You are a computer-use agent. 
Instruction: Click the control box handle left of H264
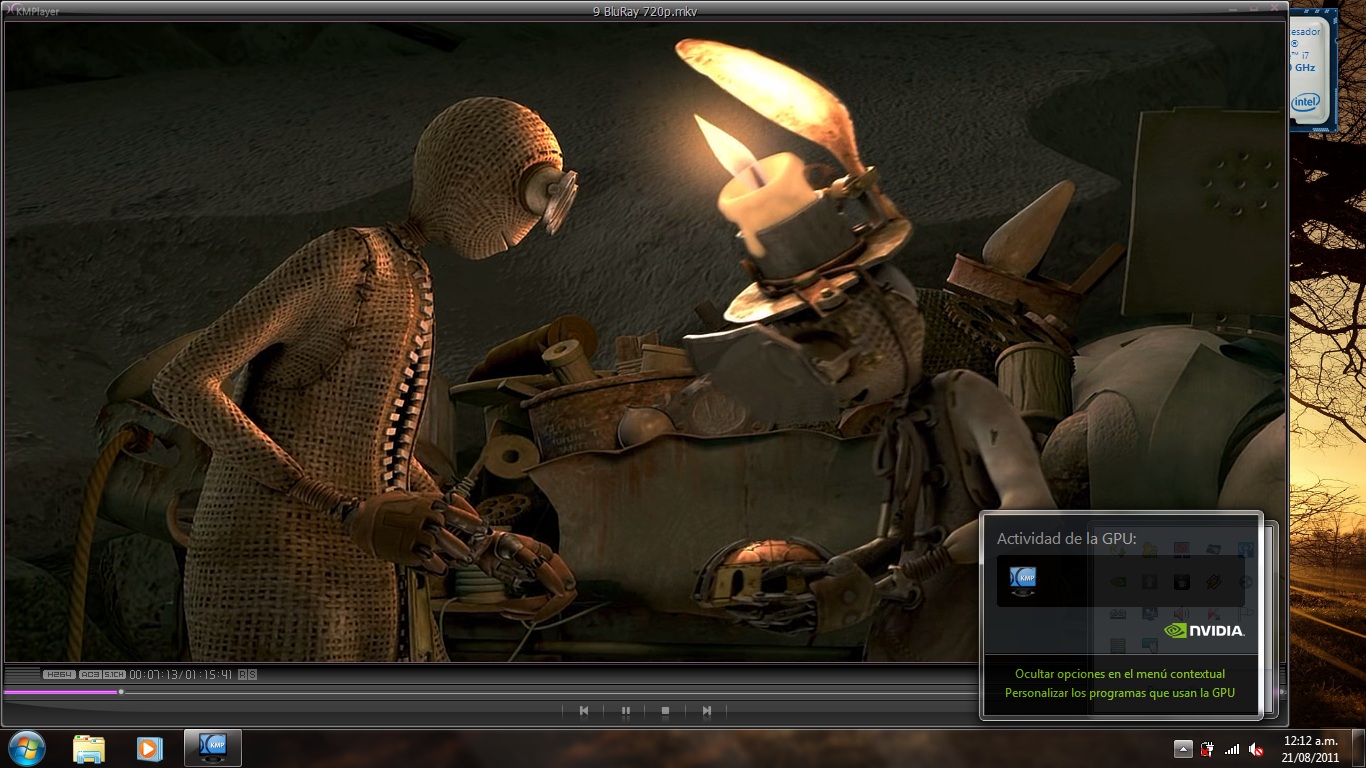pos(22,675)
